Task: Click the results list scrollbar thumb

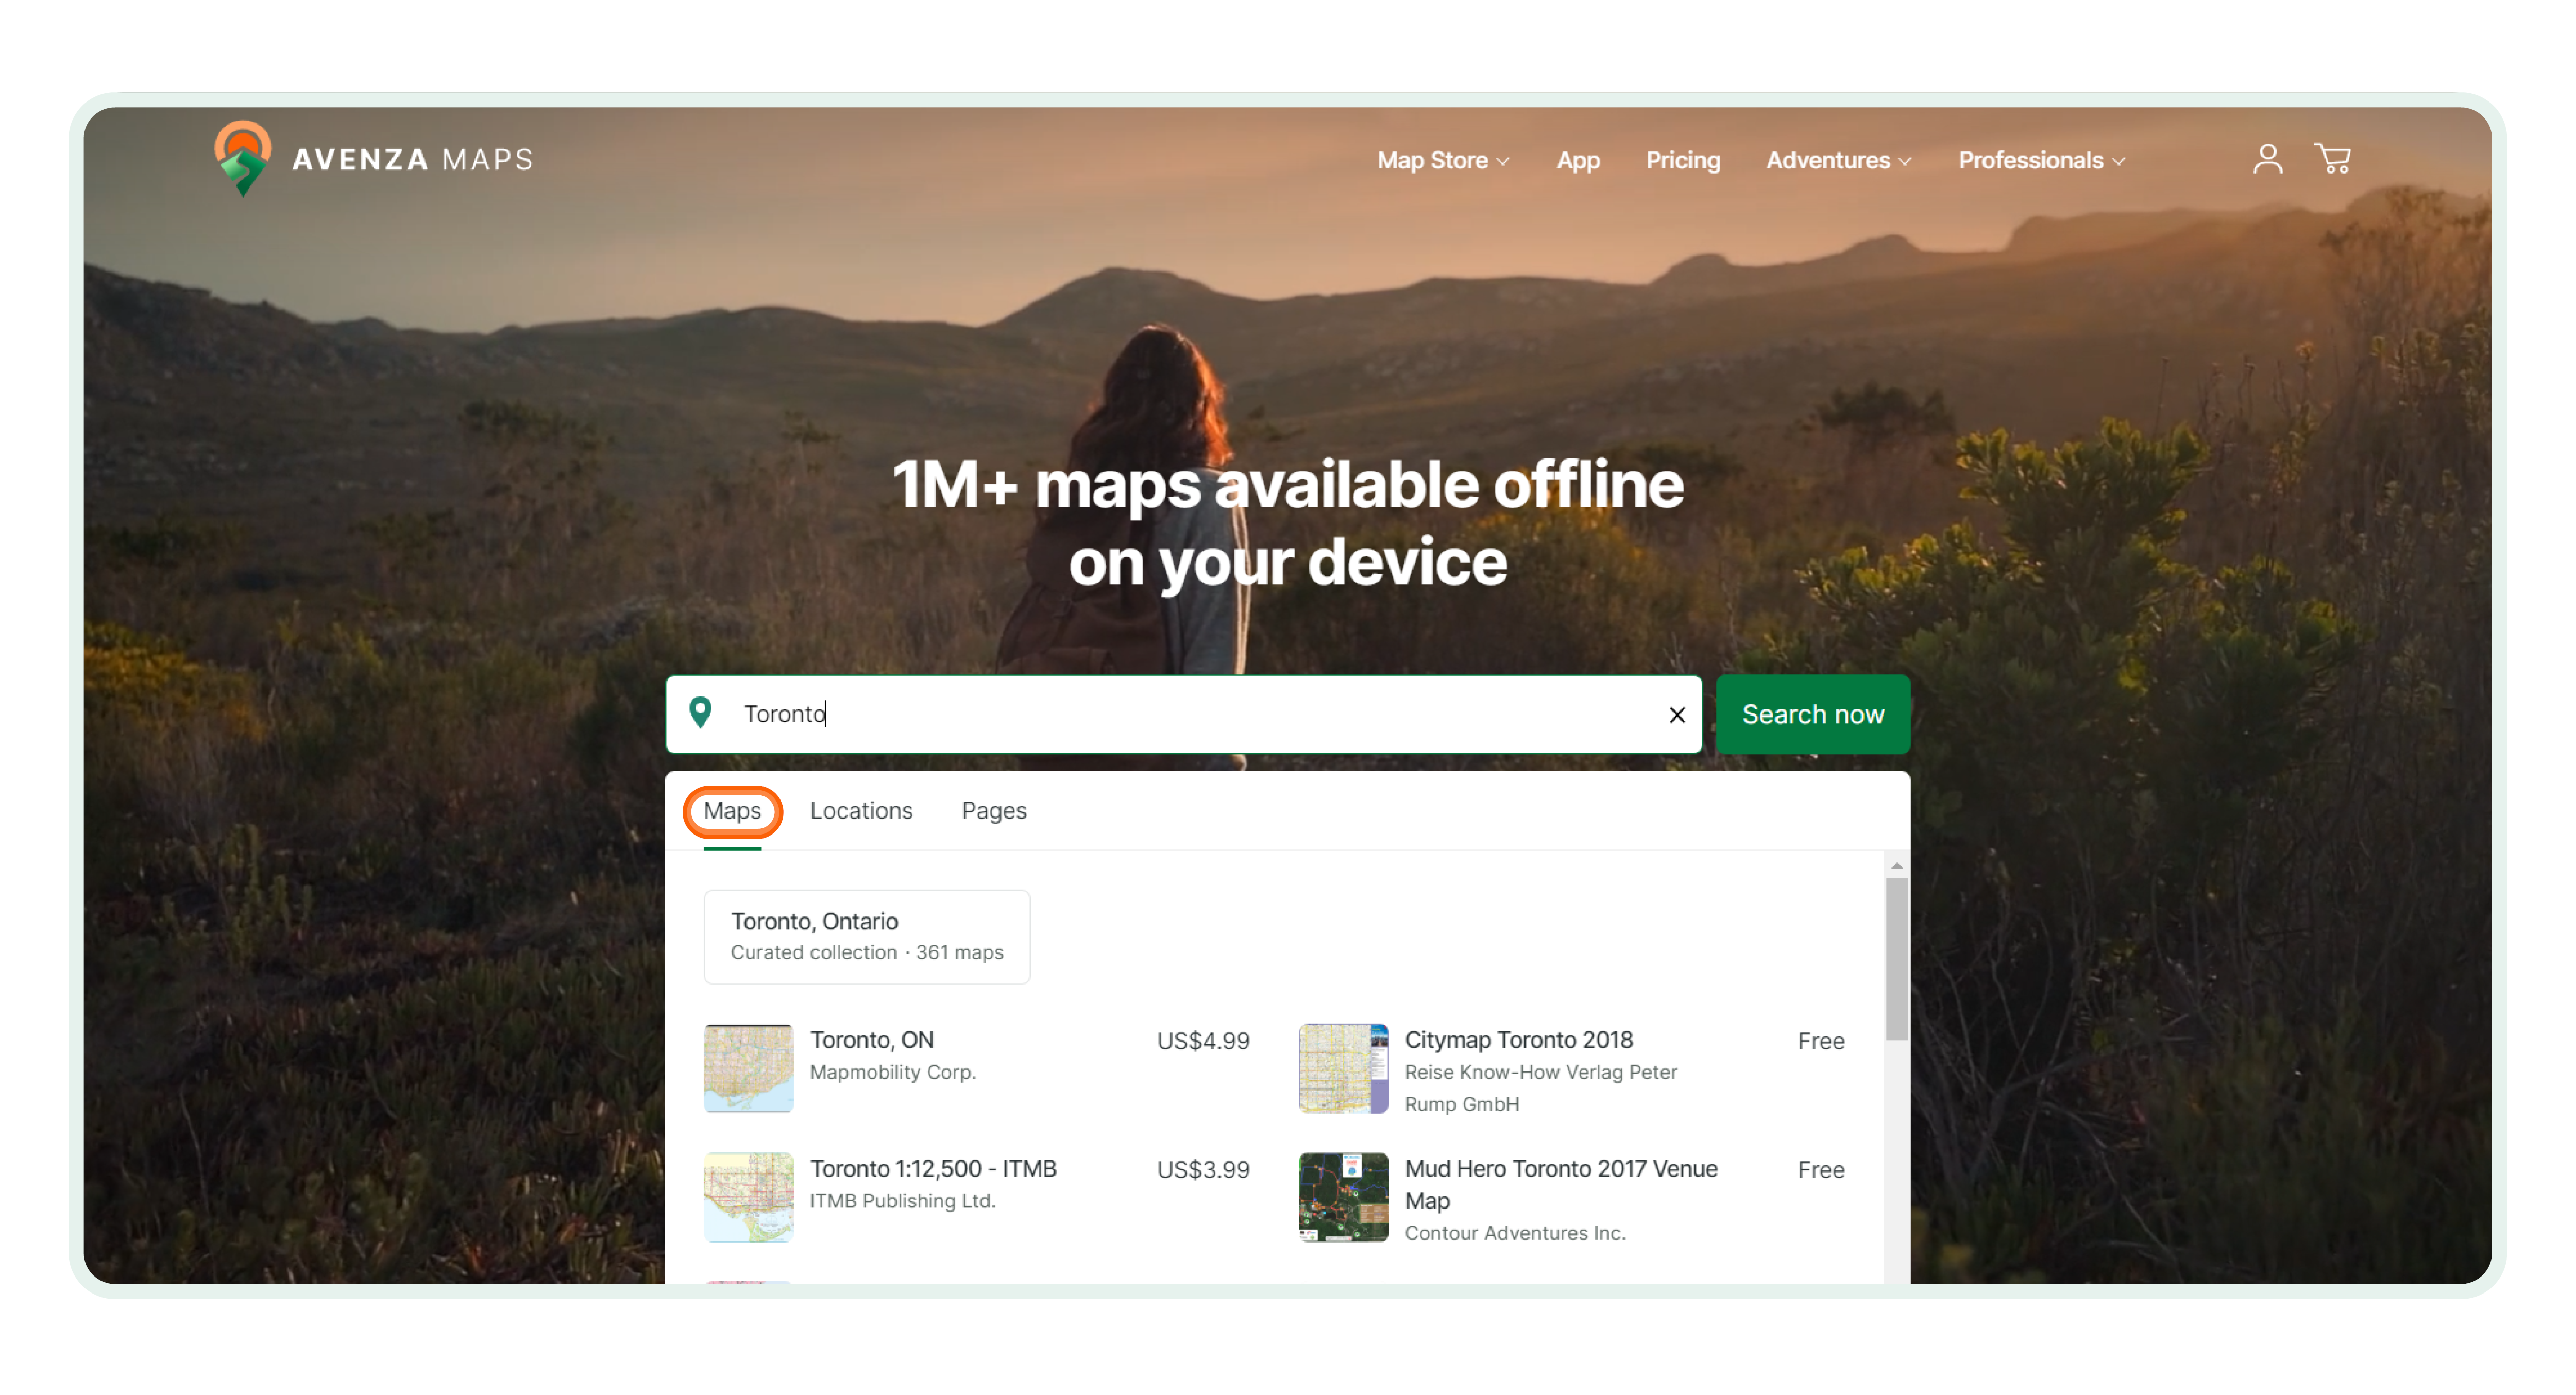Action: [x=1896, y=958]
